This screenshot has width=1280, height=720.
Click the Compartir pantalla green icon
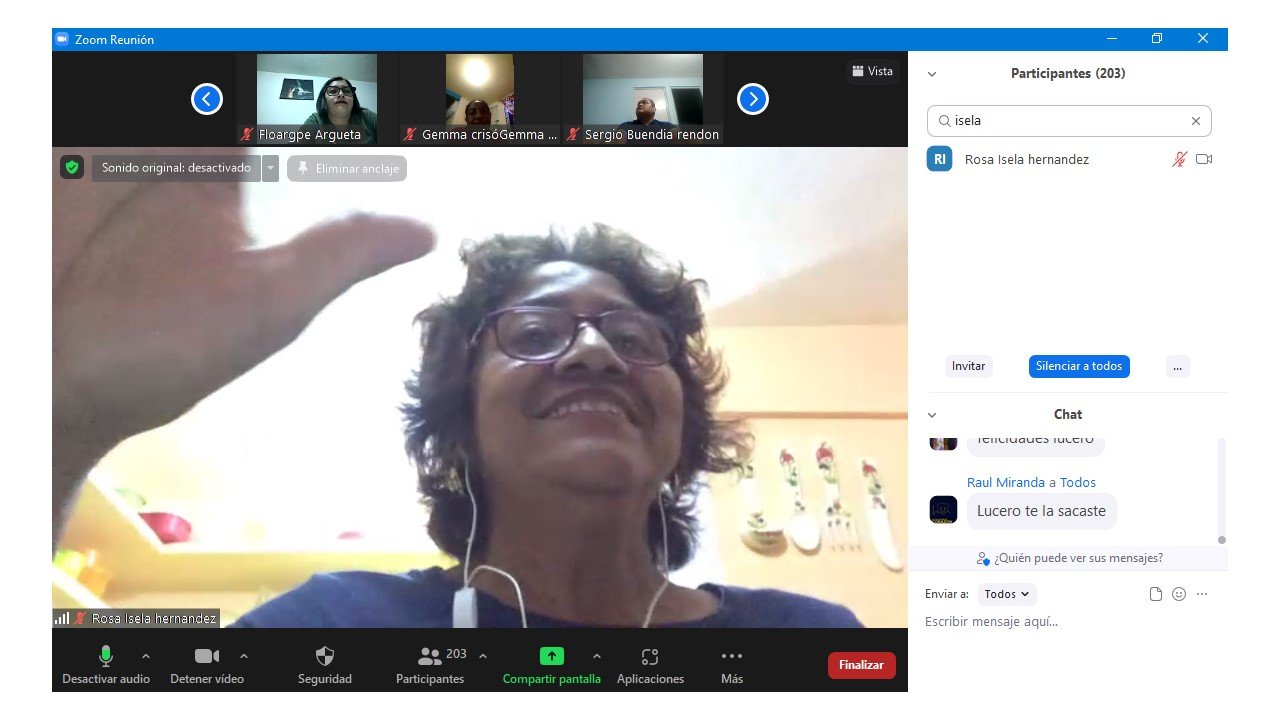[x=551, y=657]
